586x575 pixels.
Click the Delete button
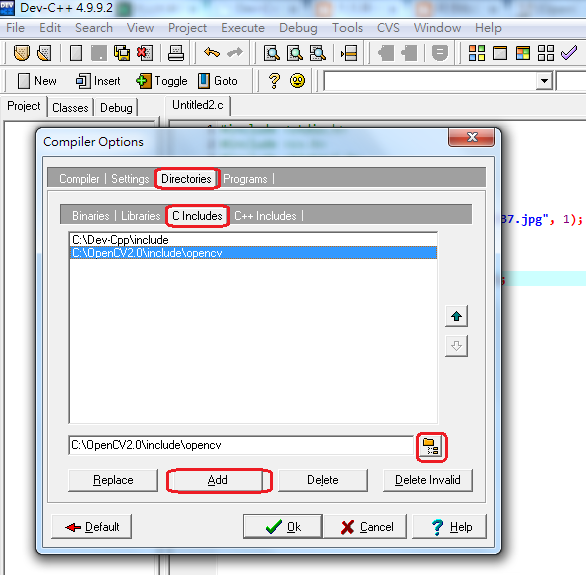[323, 480]
